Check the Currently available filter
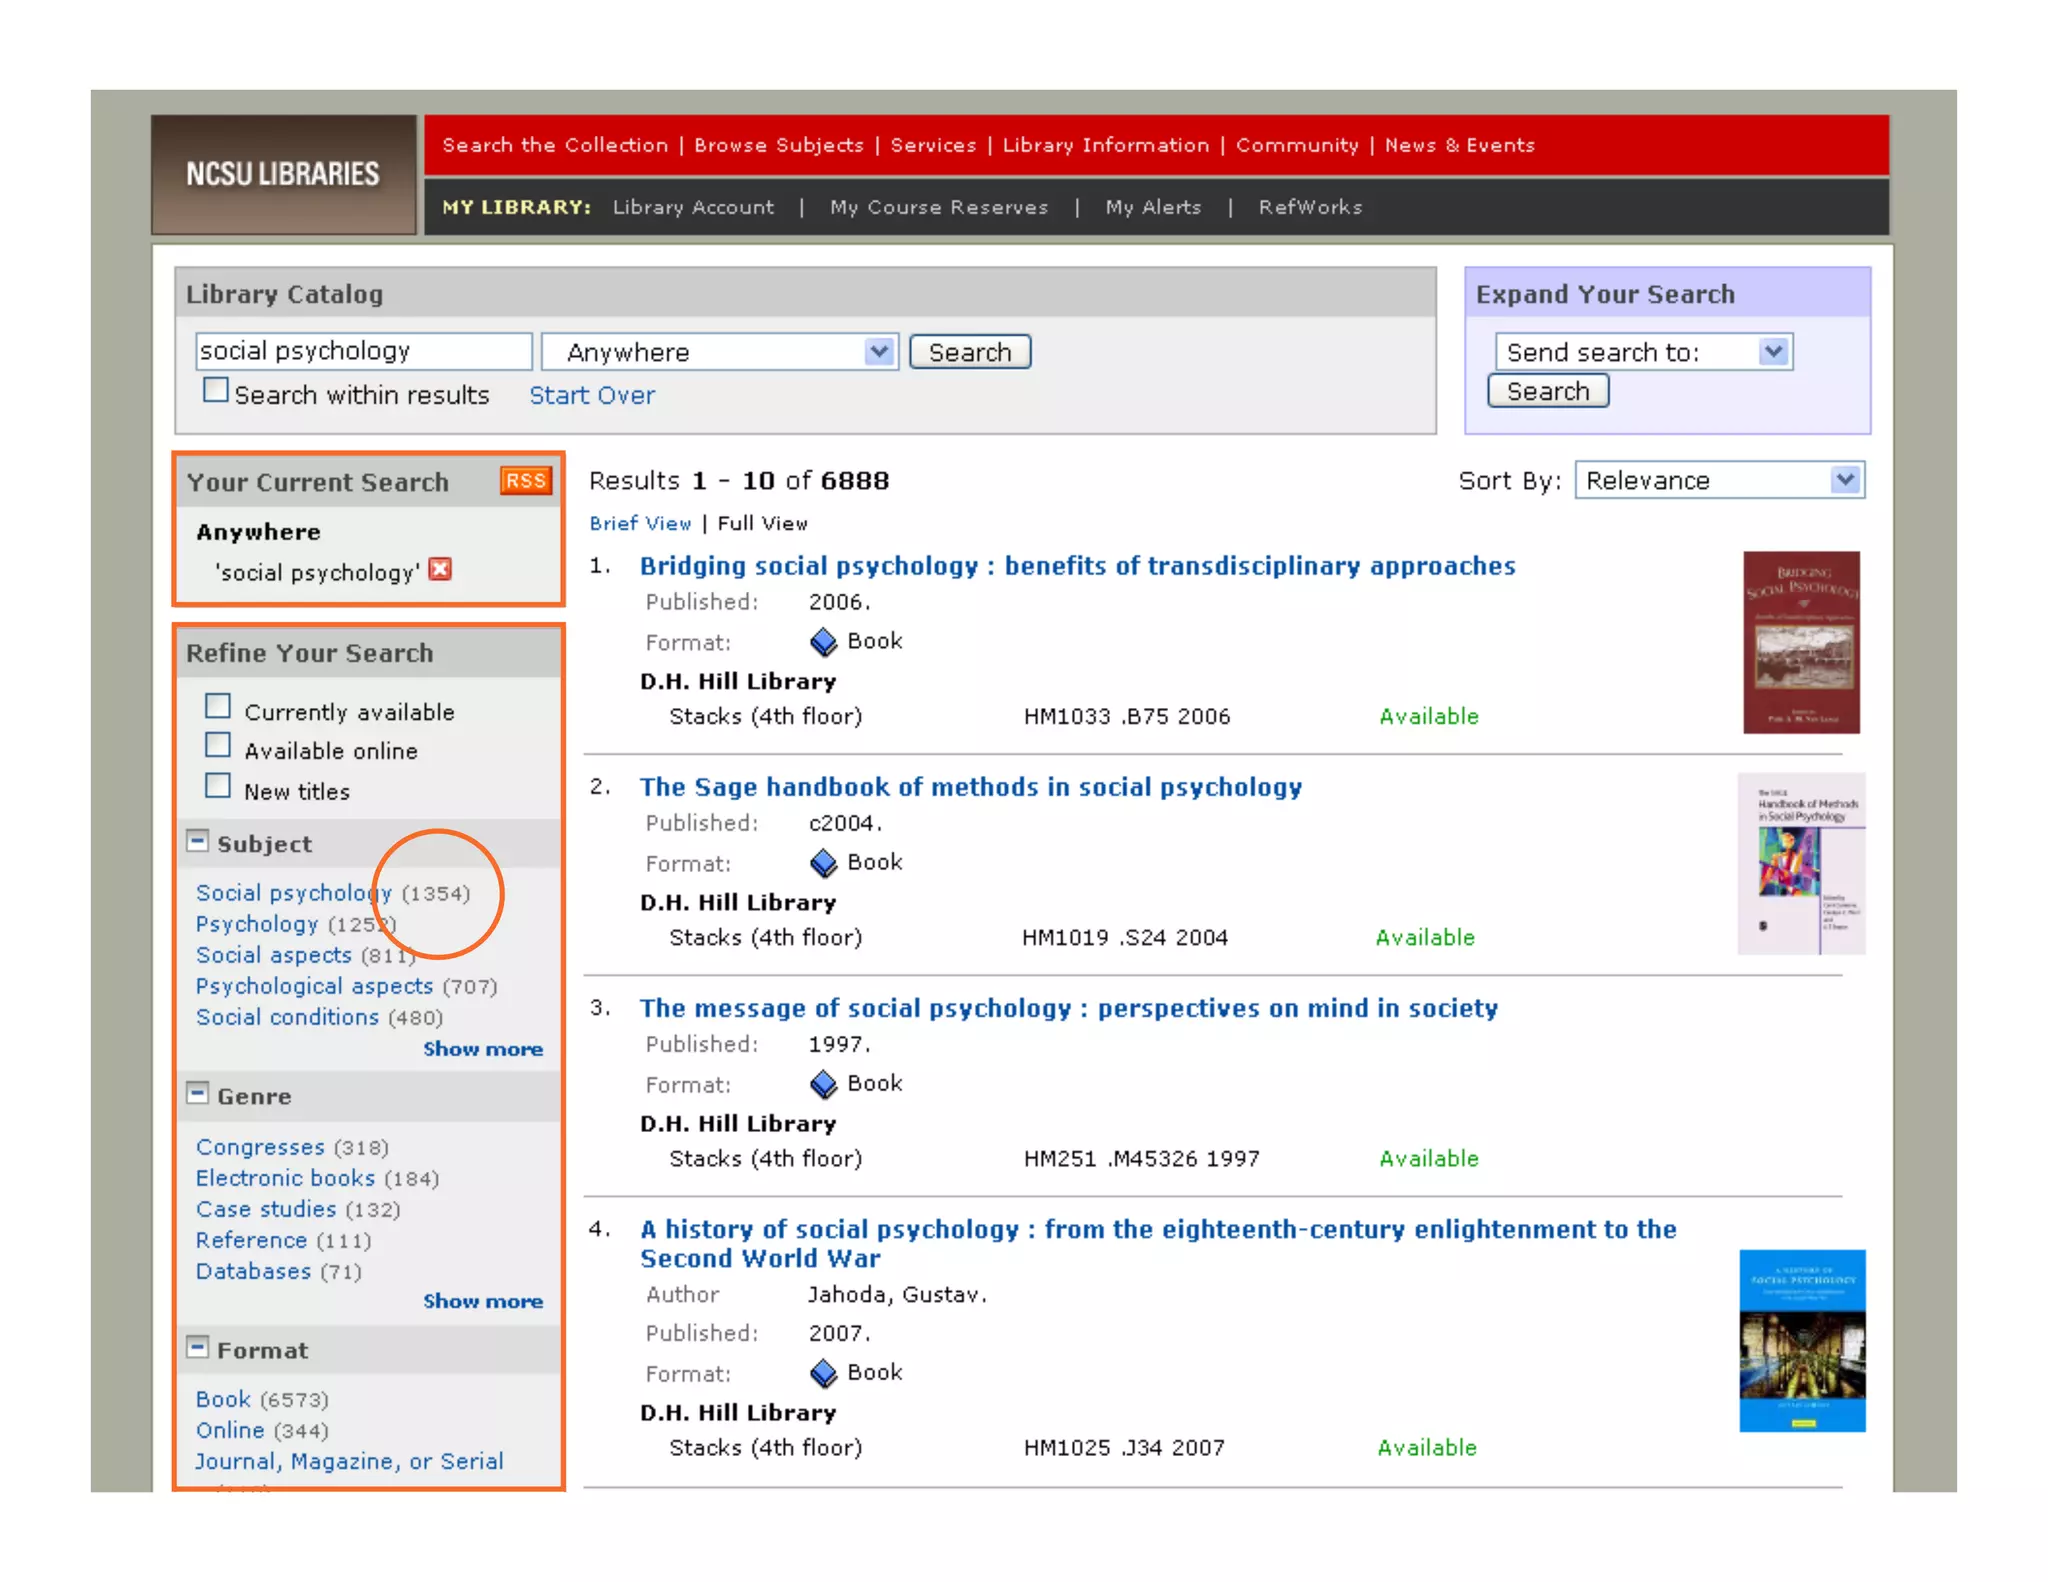This screenshot has width=2048, height=1582. coord(218,707)
